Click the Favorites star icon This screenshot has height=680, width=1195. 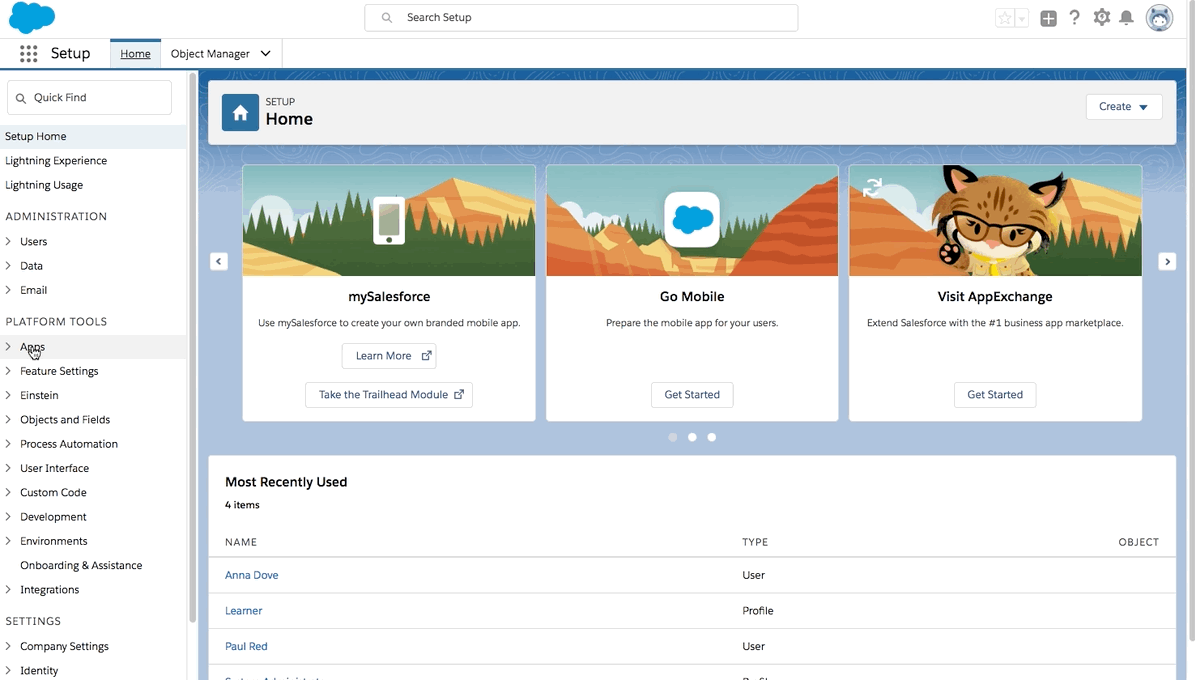click(x=1005, y=18)
